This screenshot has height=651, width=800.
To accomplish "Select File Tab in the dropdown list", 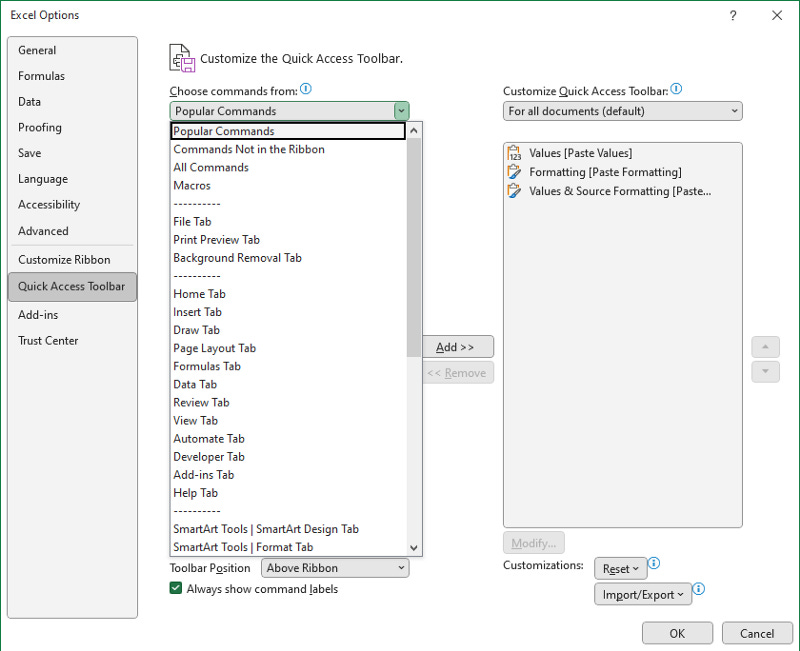I will (x=288, y=221).
